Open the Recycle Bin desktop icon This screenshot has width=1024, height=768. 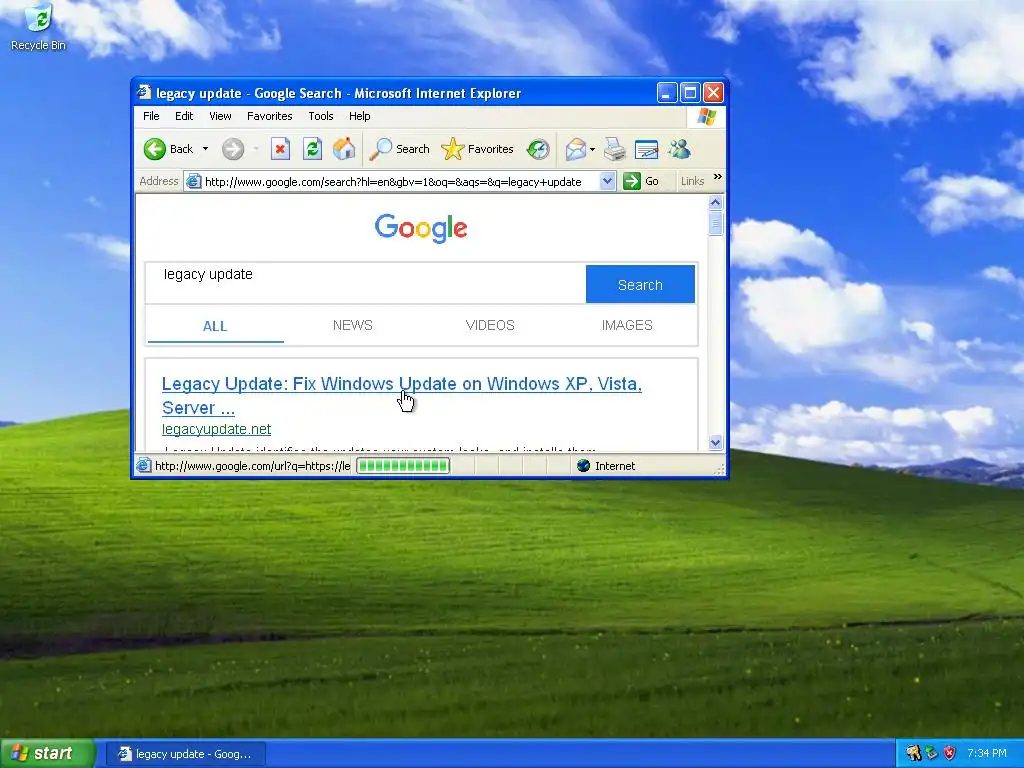[x=39, y=27]
